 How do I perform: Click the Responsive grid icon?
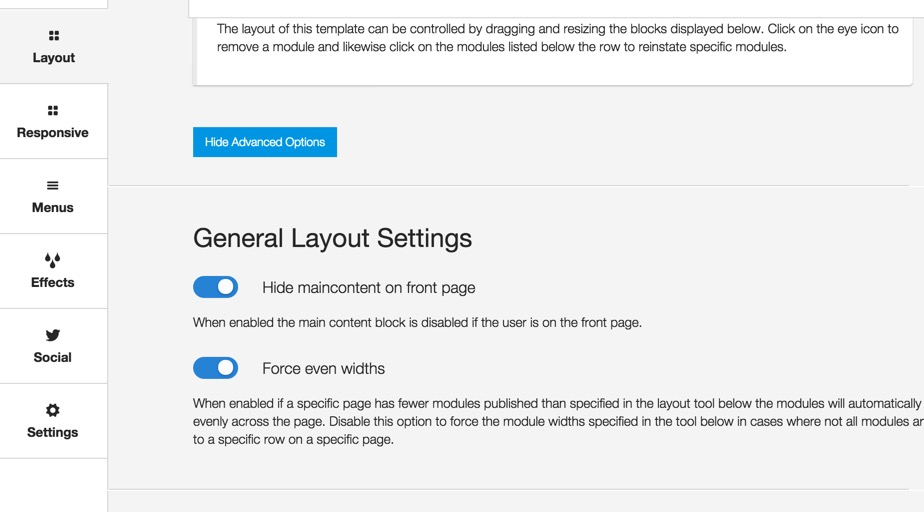tap(53, 111)
